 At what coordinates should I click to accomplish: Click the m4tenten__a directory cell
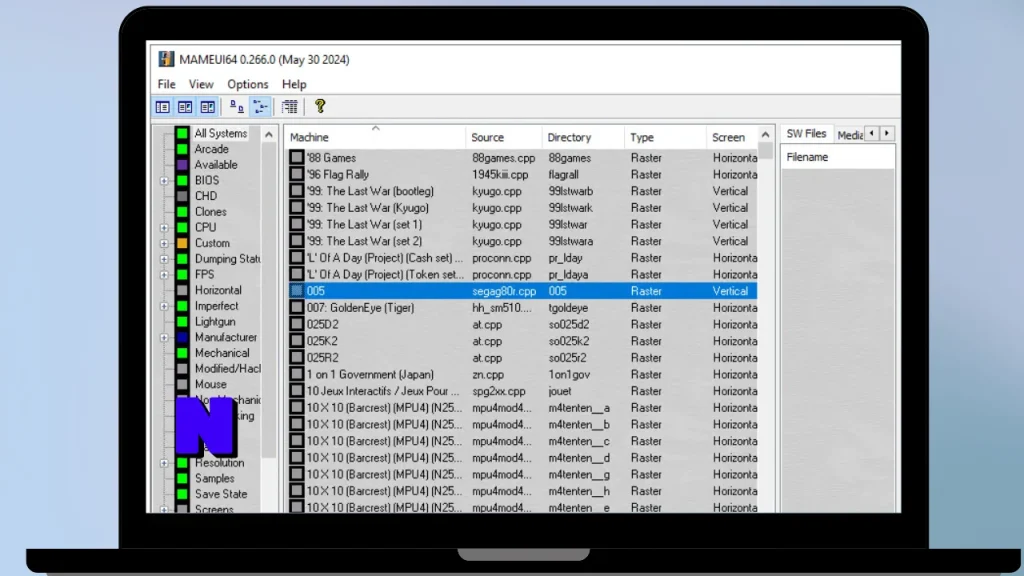pyautogui.click(x=579, y=408)
